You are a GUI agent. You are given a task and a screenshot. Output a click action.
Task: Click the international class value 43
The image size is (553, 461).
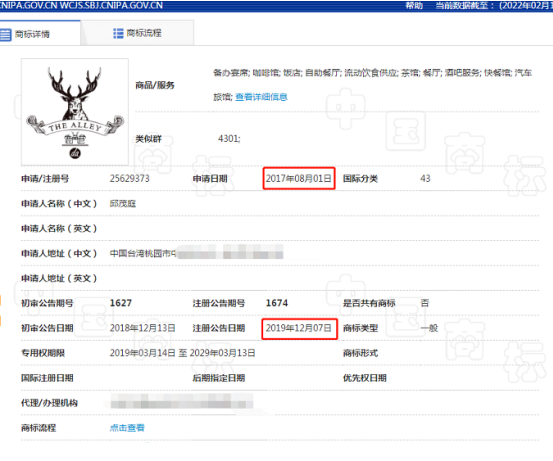pos(425,178)
